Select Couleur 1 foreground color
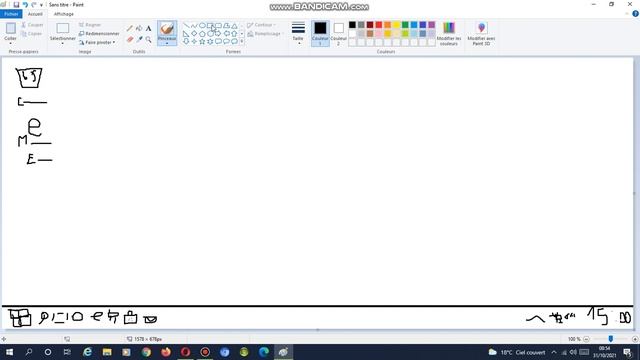640x360 pixels. (320, 33)
